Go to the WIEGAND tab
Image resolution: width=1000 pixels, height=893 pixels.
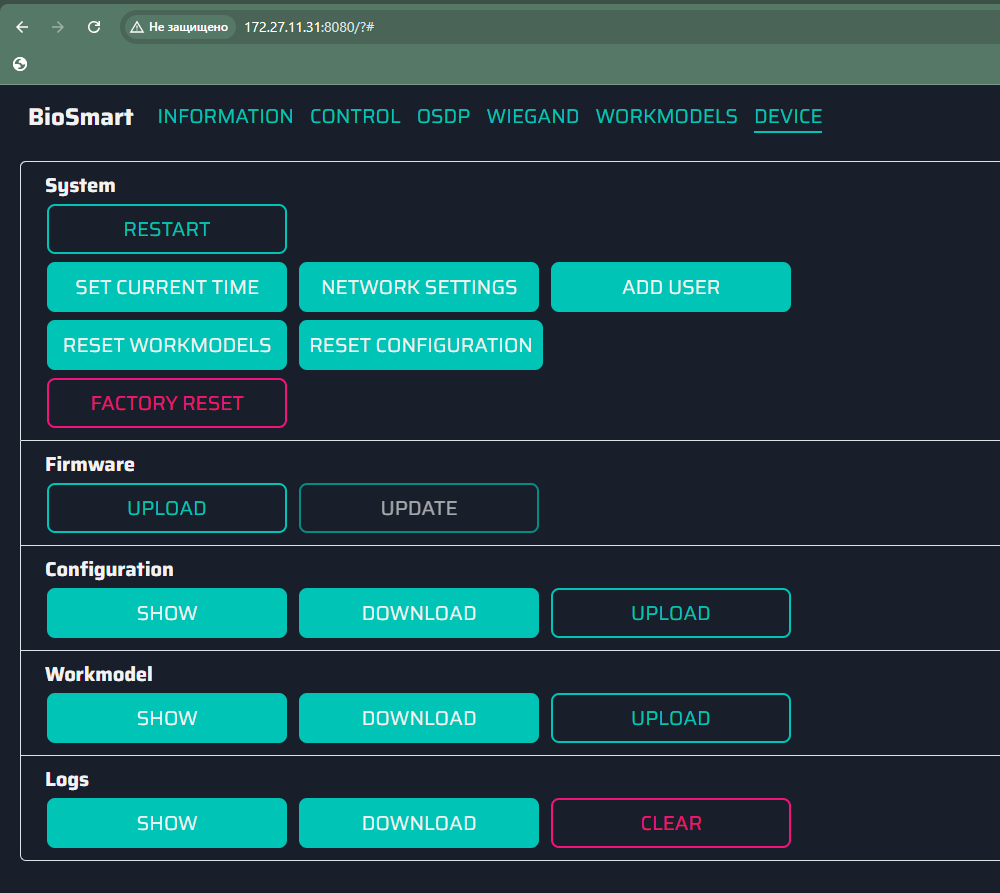click(533, 116)
